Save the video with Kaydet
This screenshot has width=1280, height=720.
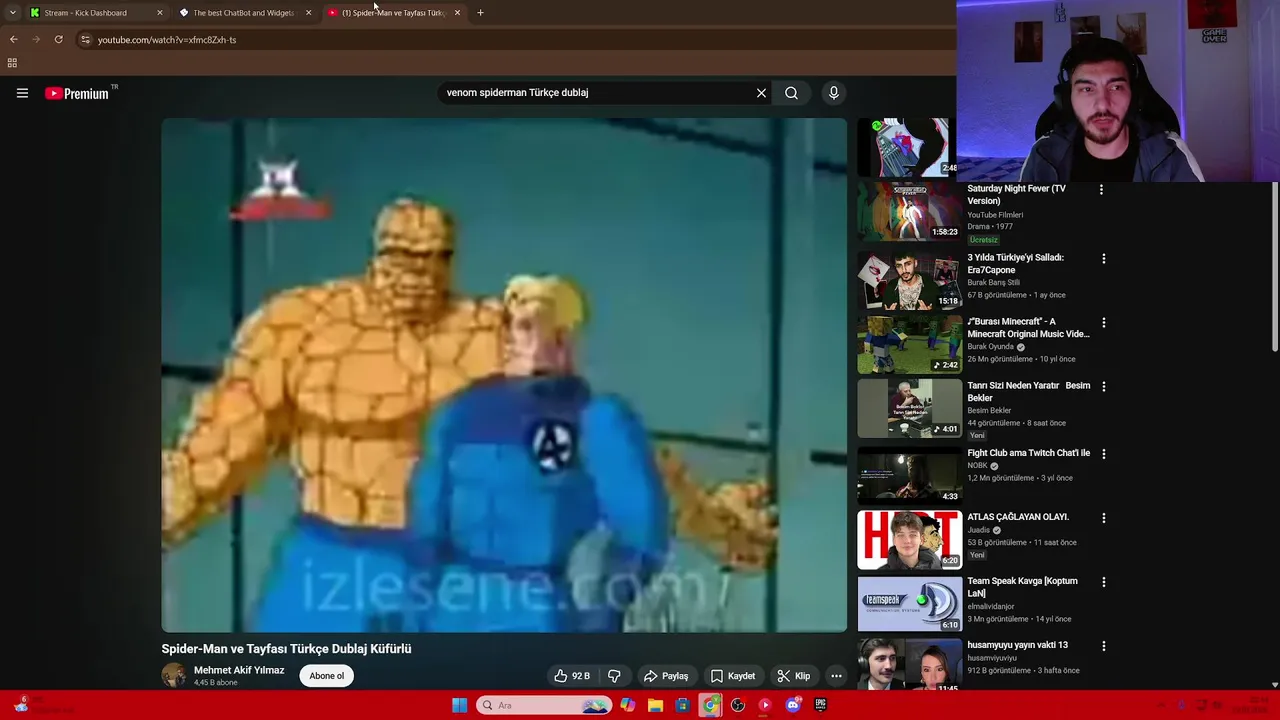coord(732,676)
